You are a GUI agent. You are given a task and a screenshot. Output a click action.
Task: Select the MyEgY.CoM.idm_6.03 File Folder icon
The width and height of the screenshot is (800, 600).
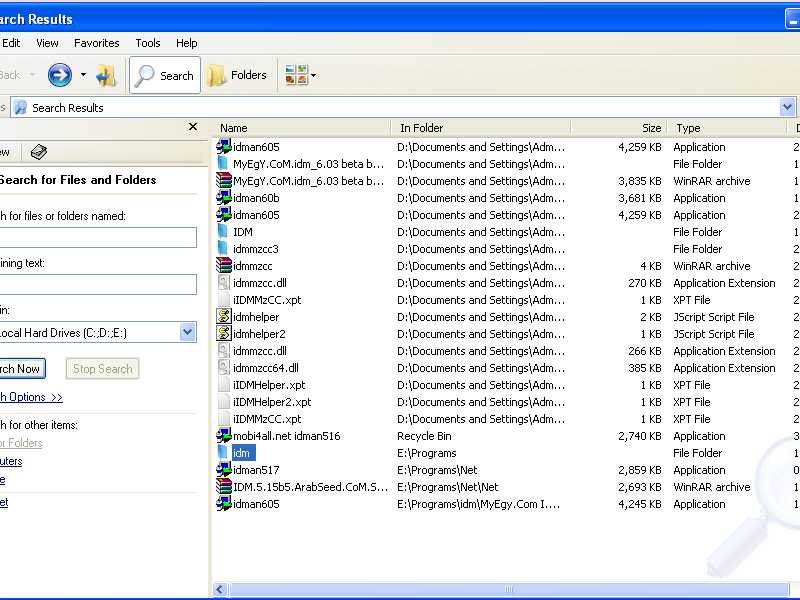pos(223,164)
